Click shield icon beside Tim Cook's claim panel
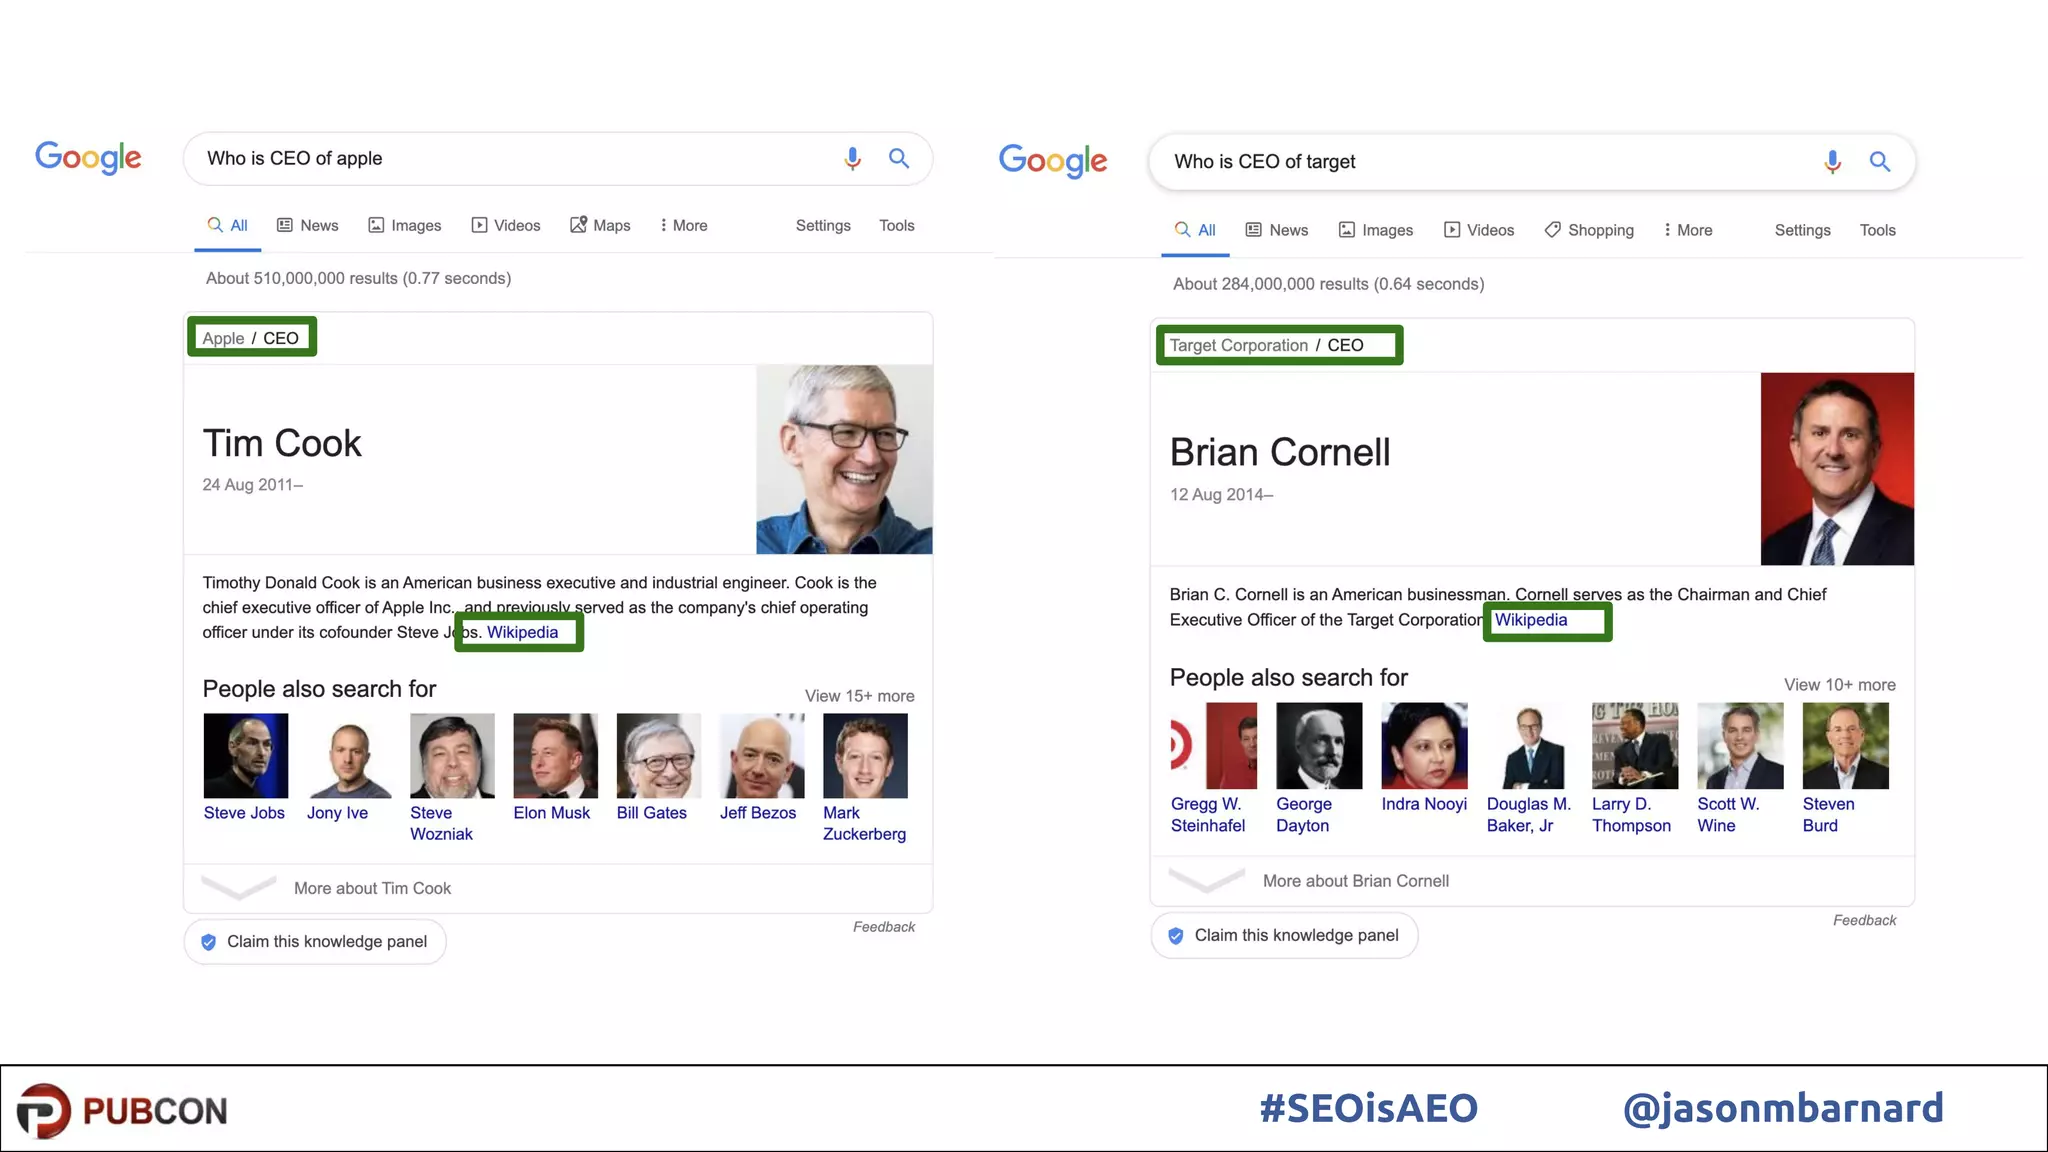 pyautogui.click(x=209, y=942)
